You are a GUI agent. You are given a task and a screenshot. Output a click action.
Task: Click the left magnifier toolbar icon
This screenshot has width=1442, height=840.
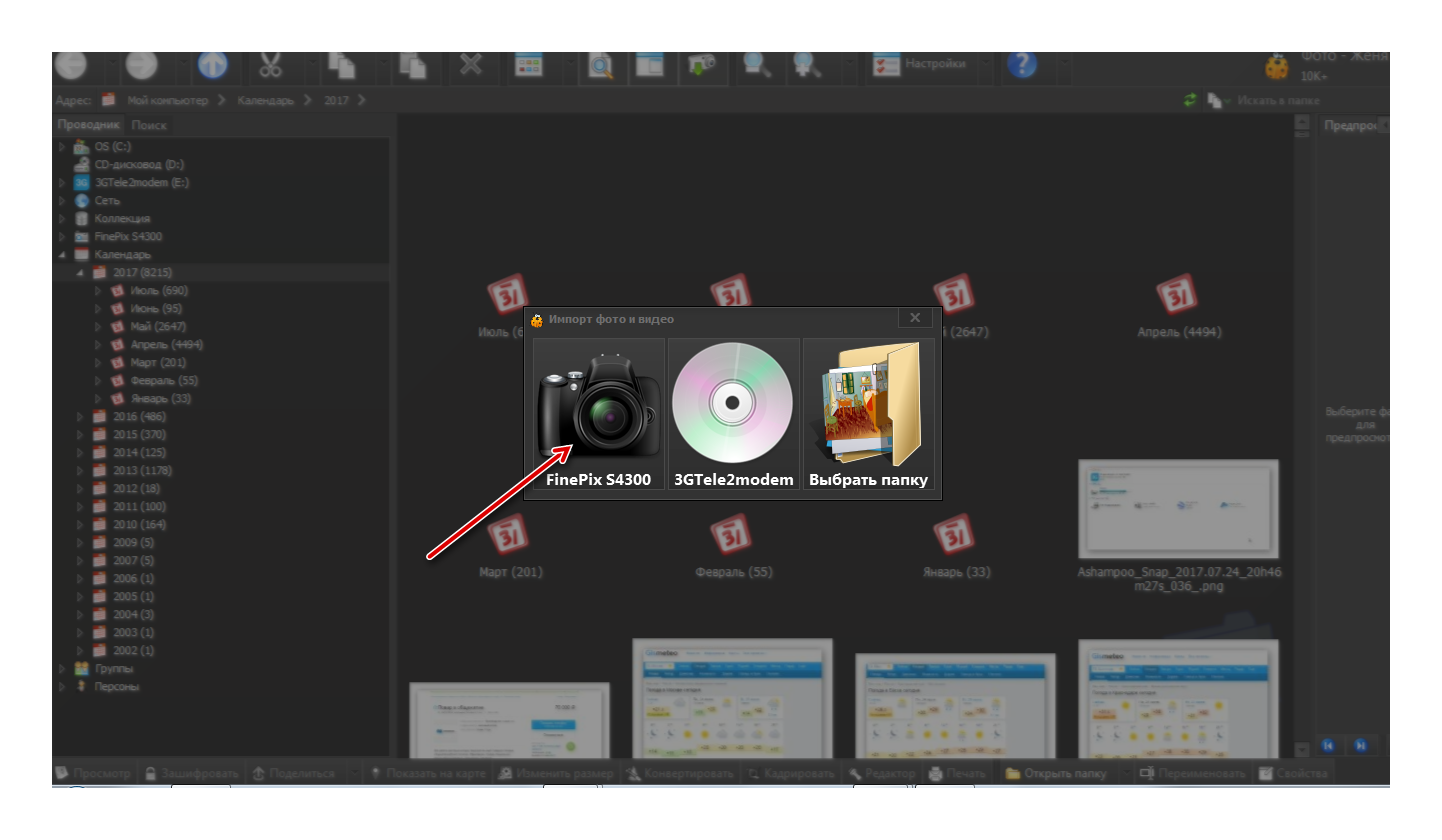point(757,66)
